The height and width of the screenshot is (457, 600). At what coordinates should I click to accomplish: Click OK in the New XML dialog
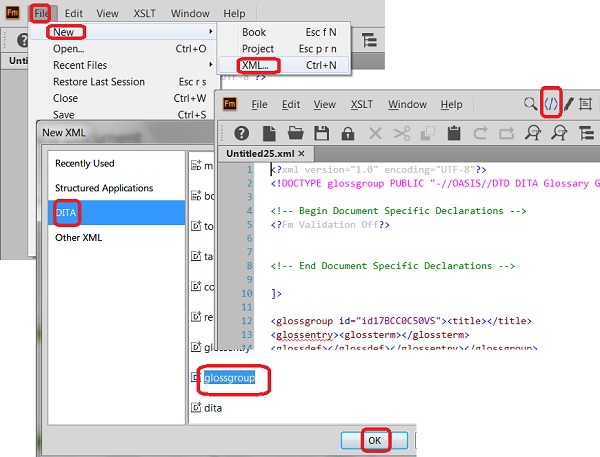pyautogui.click(x=374, y=441)
